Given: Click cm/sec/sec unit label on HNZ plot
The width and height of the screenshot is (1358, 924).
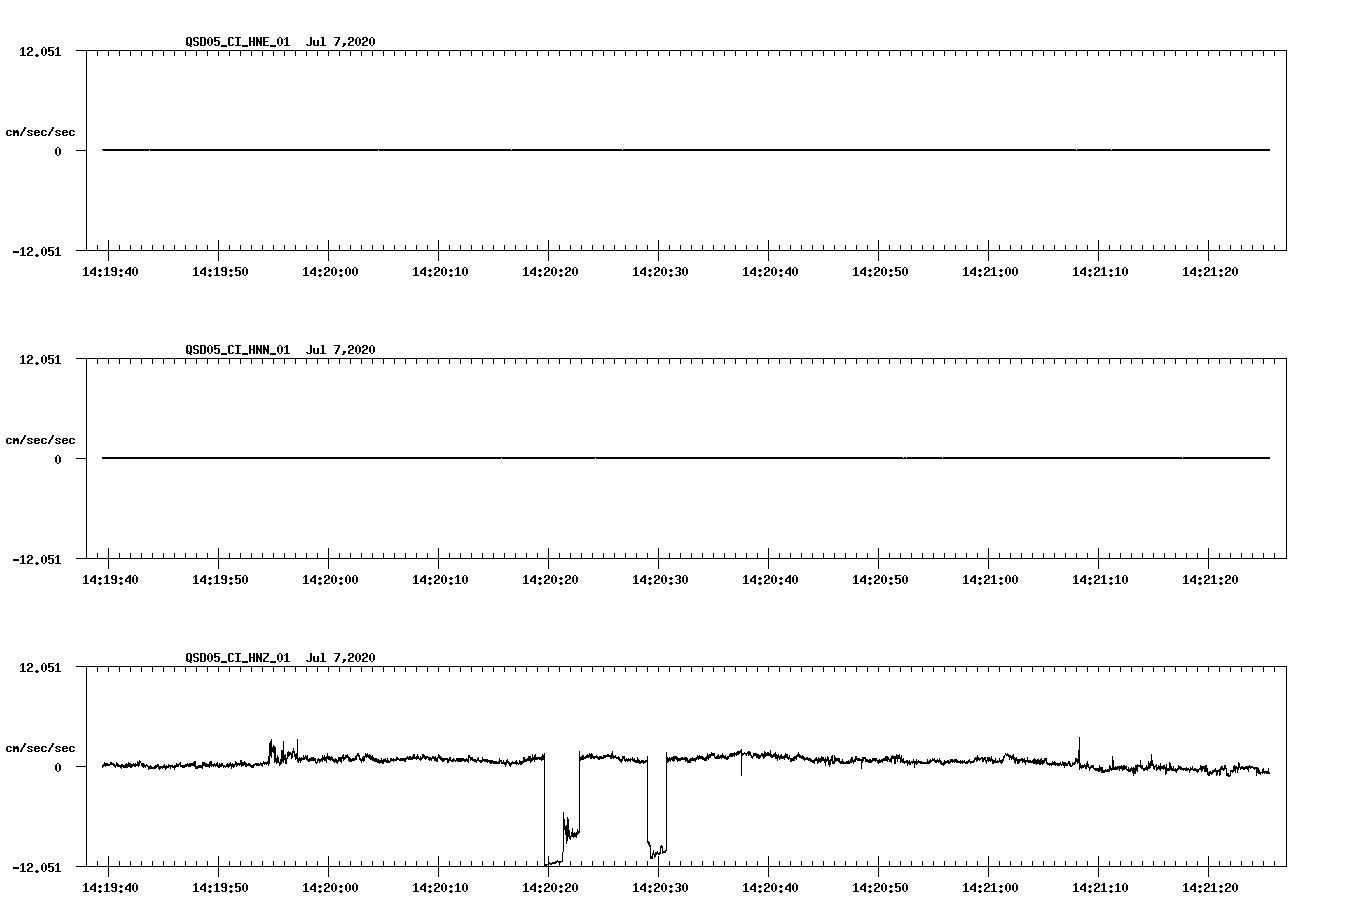Looking at the screenshot, I should 40,748.
